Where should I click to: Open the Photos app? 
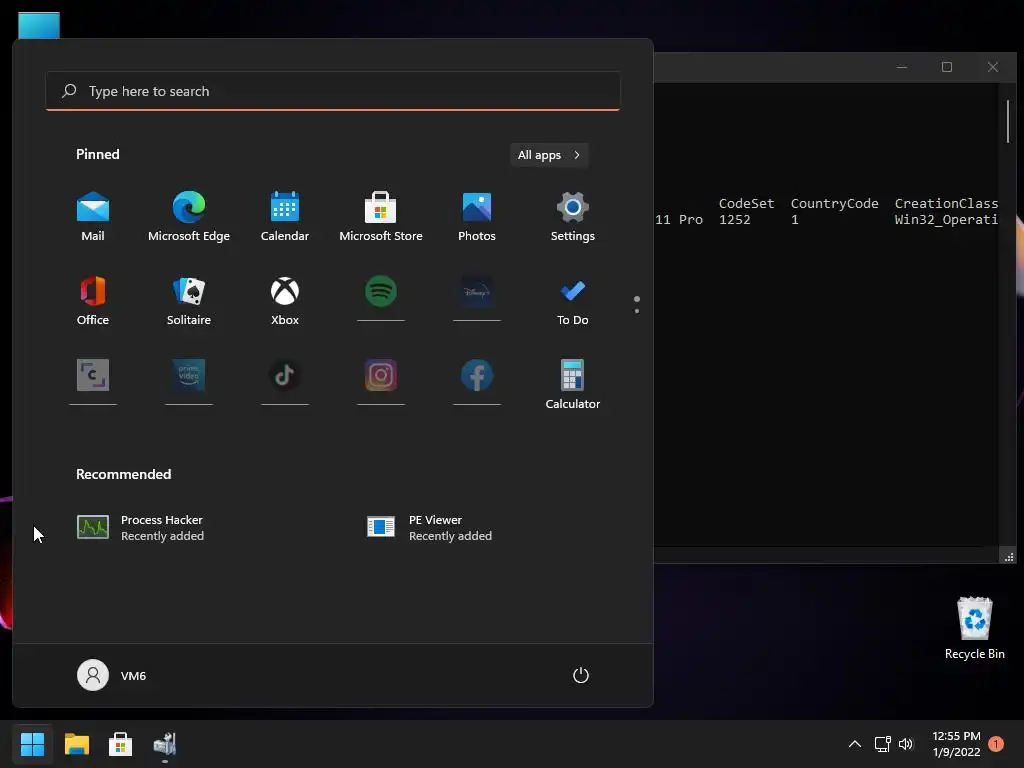477,217
